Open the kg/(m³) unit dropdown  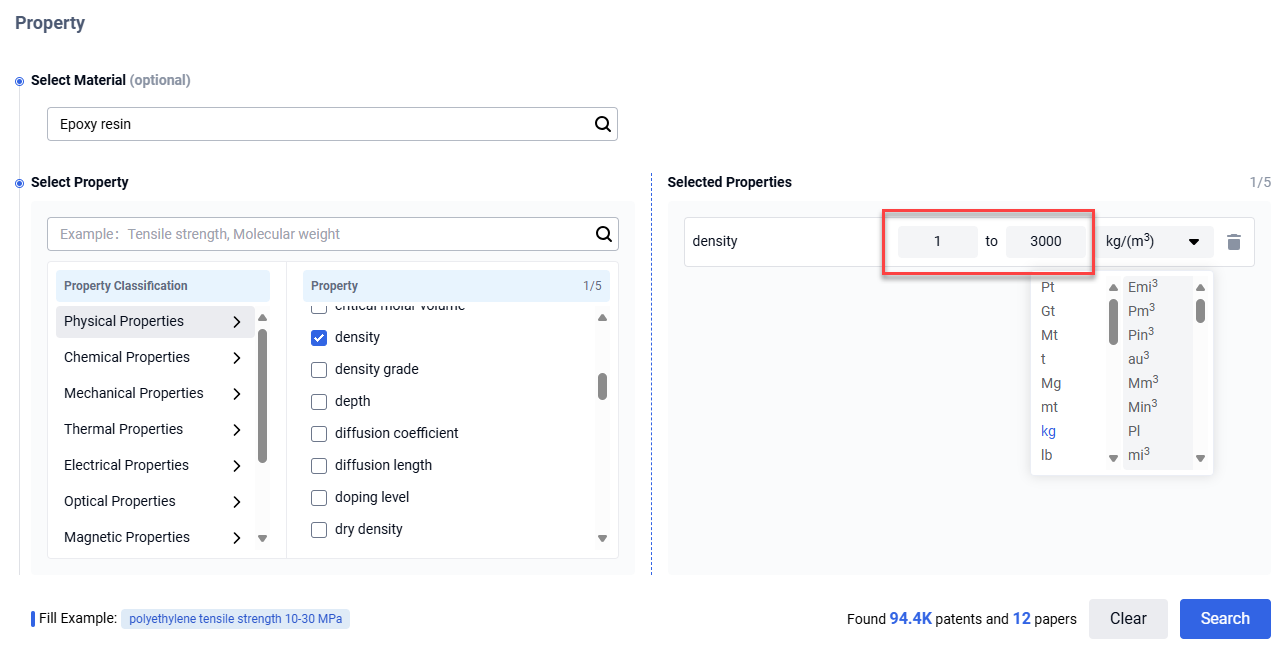coord(1154,242)
